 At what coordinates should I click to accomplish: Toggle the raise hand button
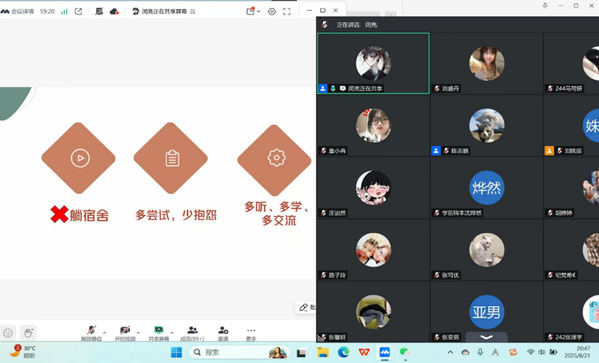28,333
